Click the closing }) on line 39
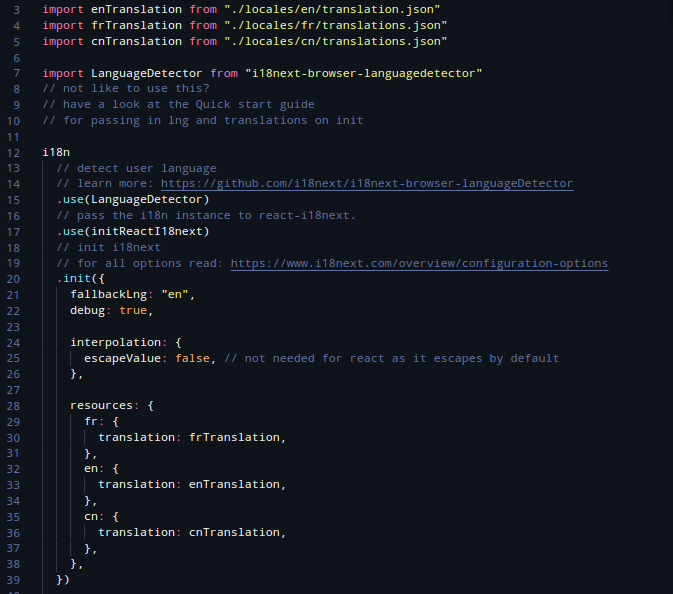Viewport: 673px width, 594px height. pos(63,580)
